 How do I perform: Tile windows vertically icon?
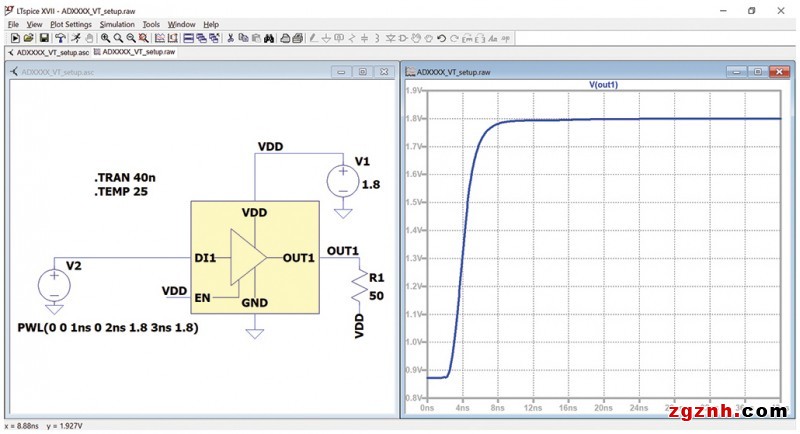pos(202,38)
